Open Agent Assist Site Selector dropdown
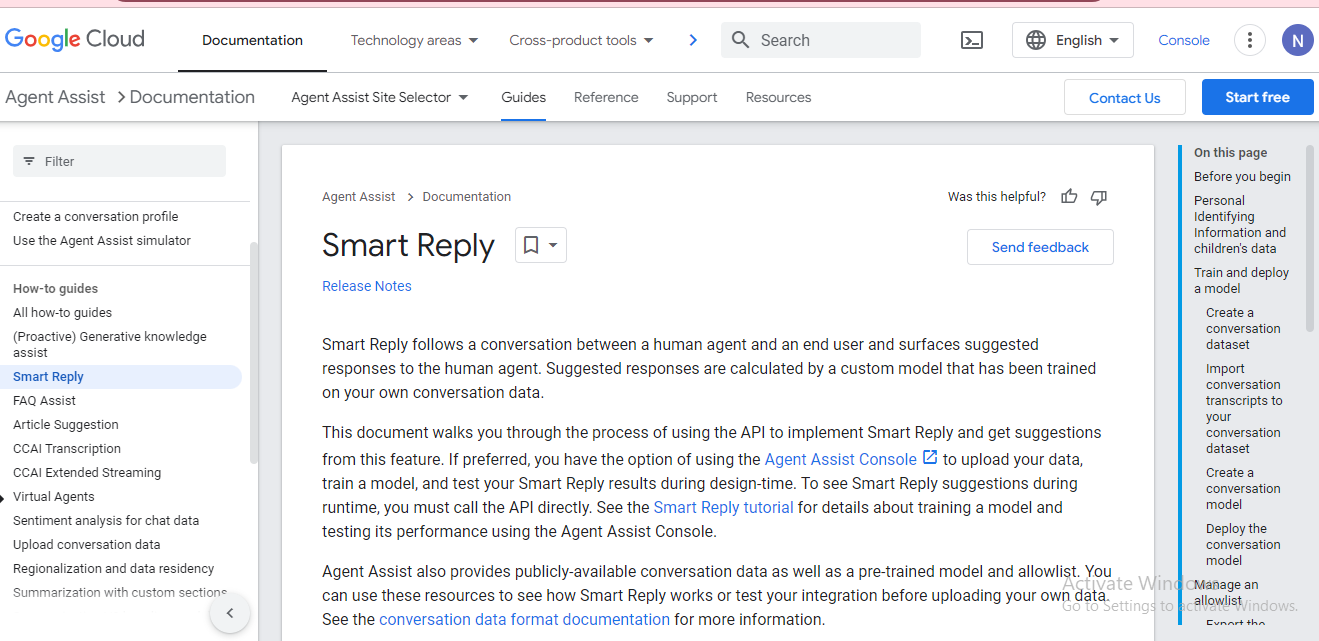 tap(380, 97)
